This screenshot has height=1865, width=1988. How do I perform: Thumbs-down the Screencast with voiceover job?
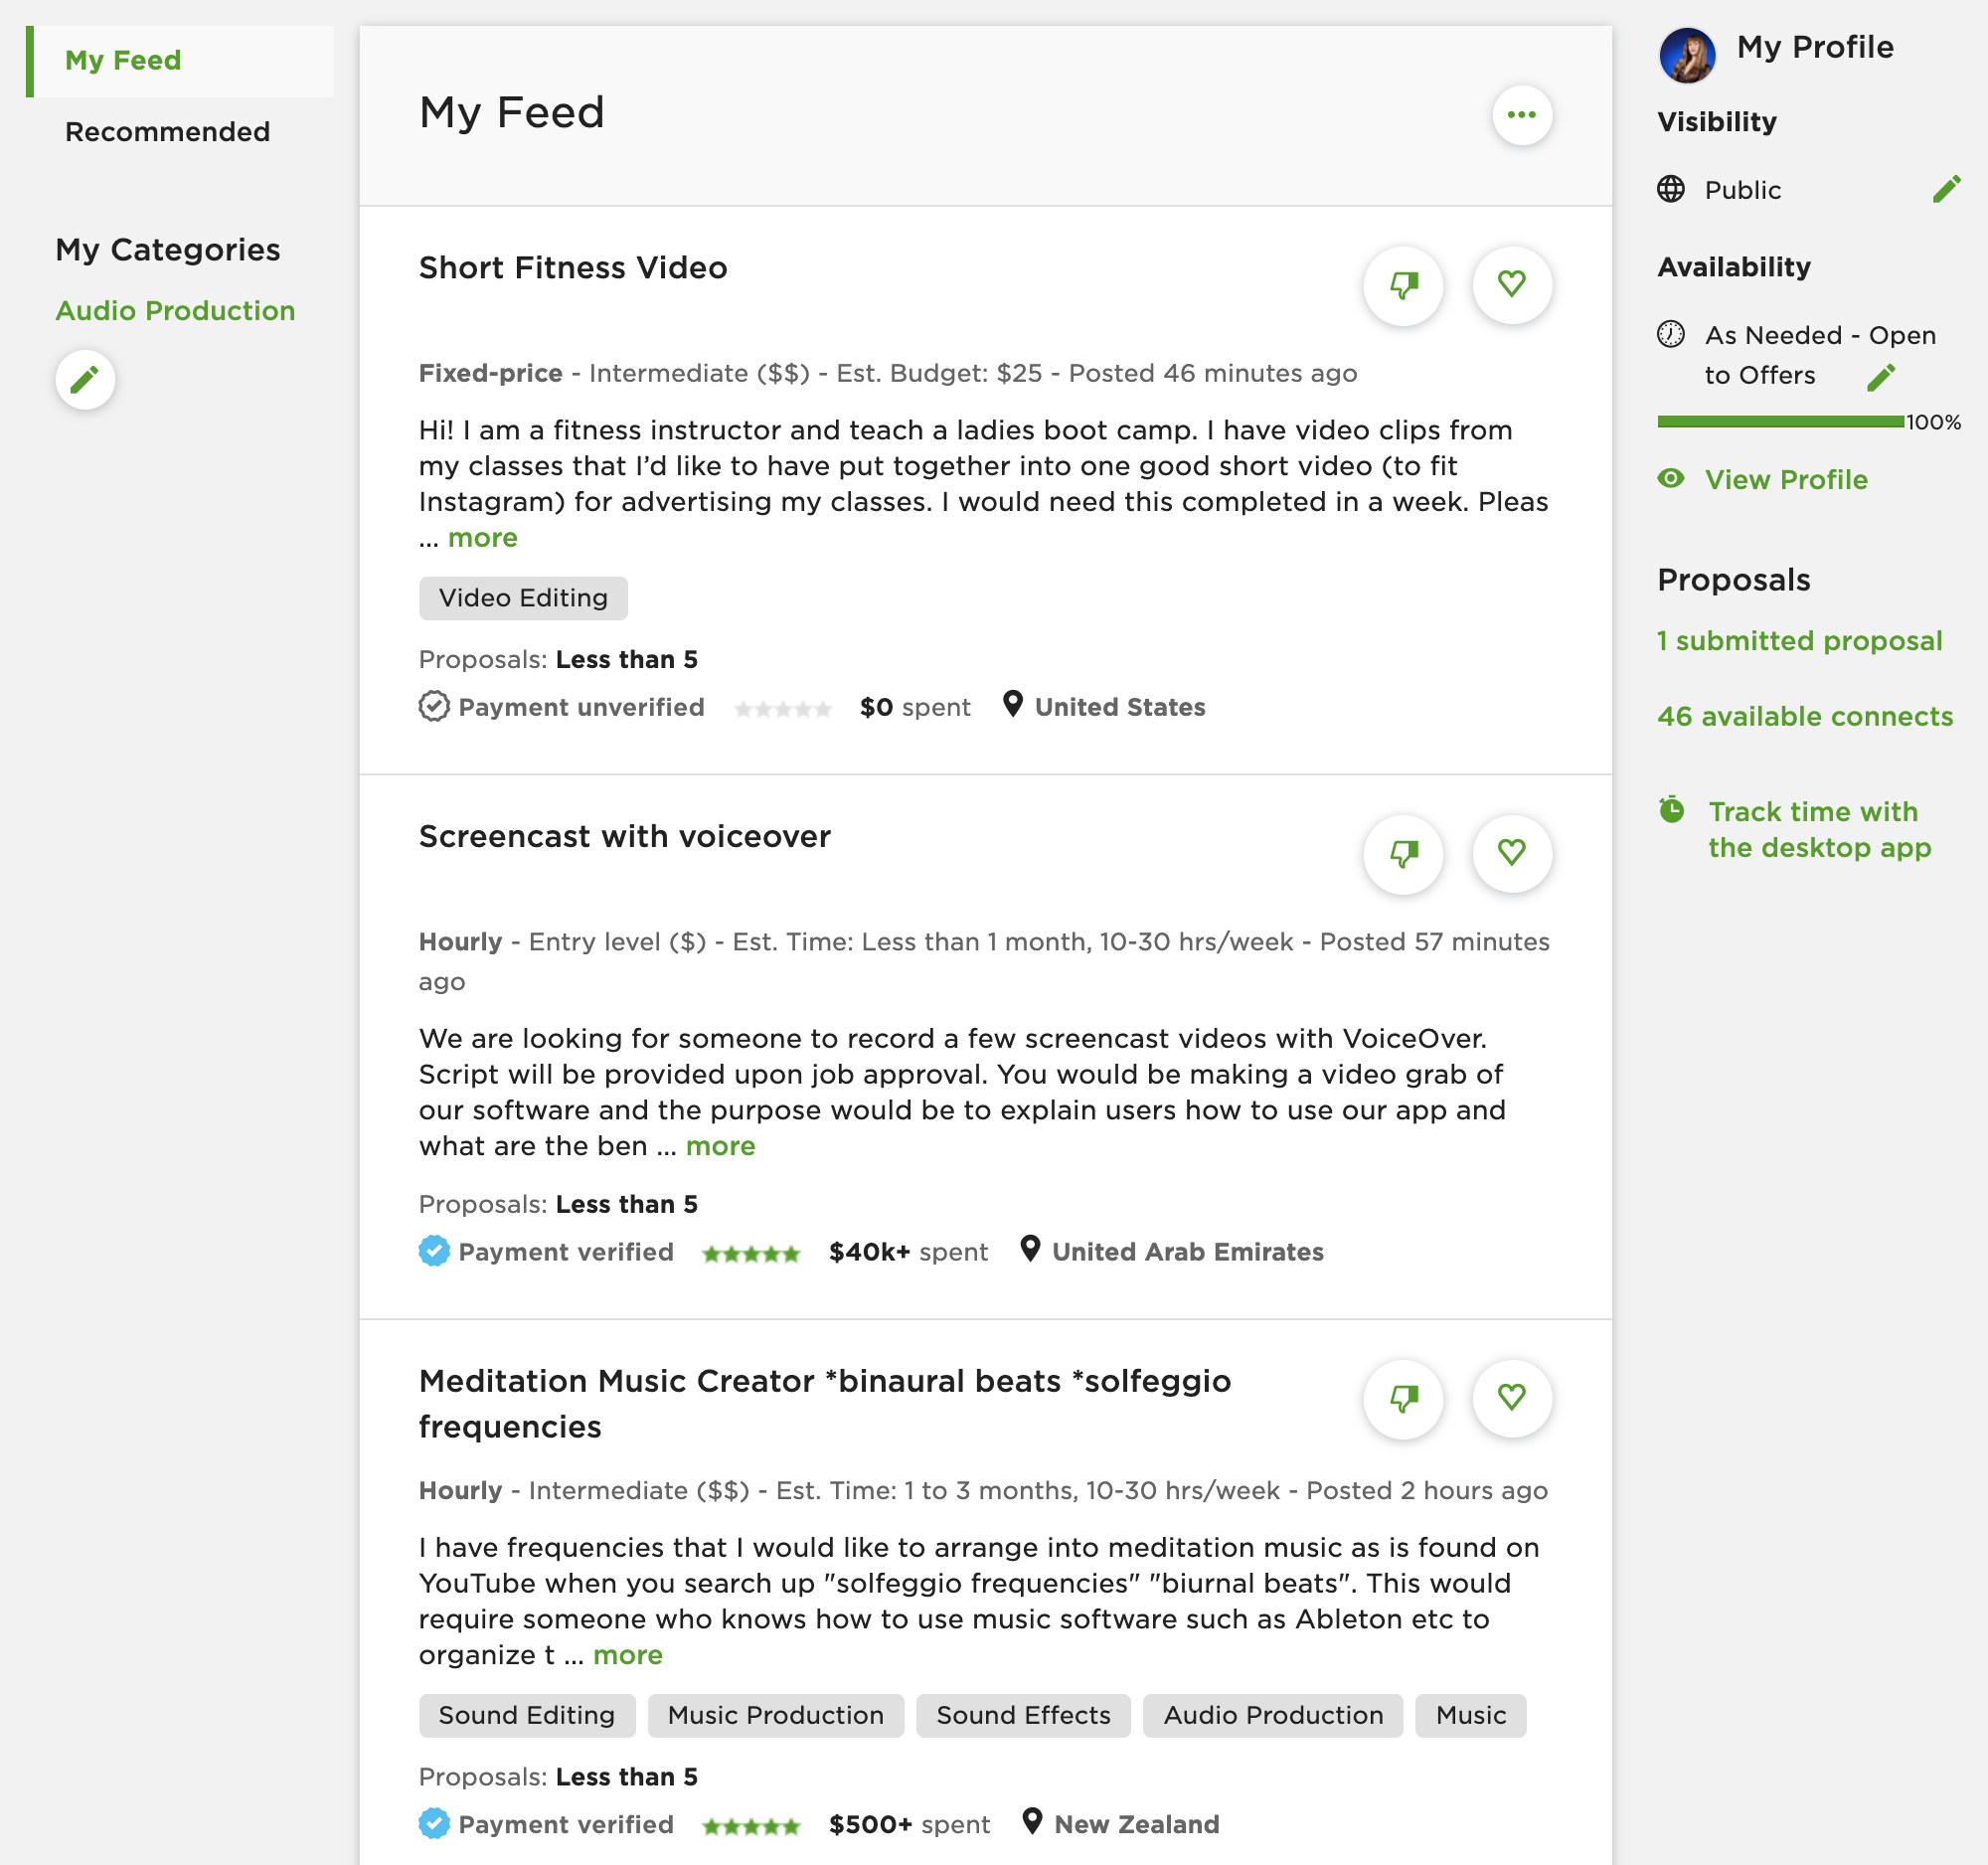[x=1403, y=854]
